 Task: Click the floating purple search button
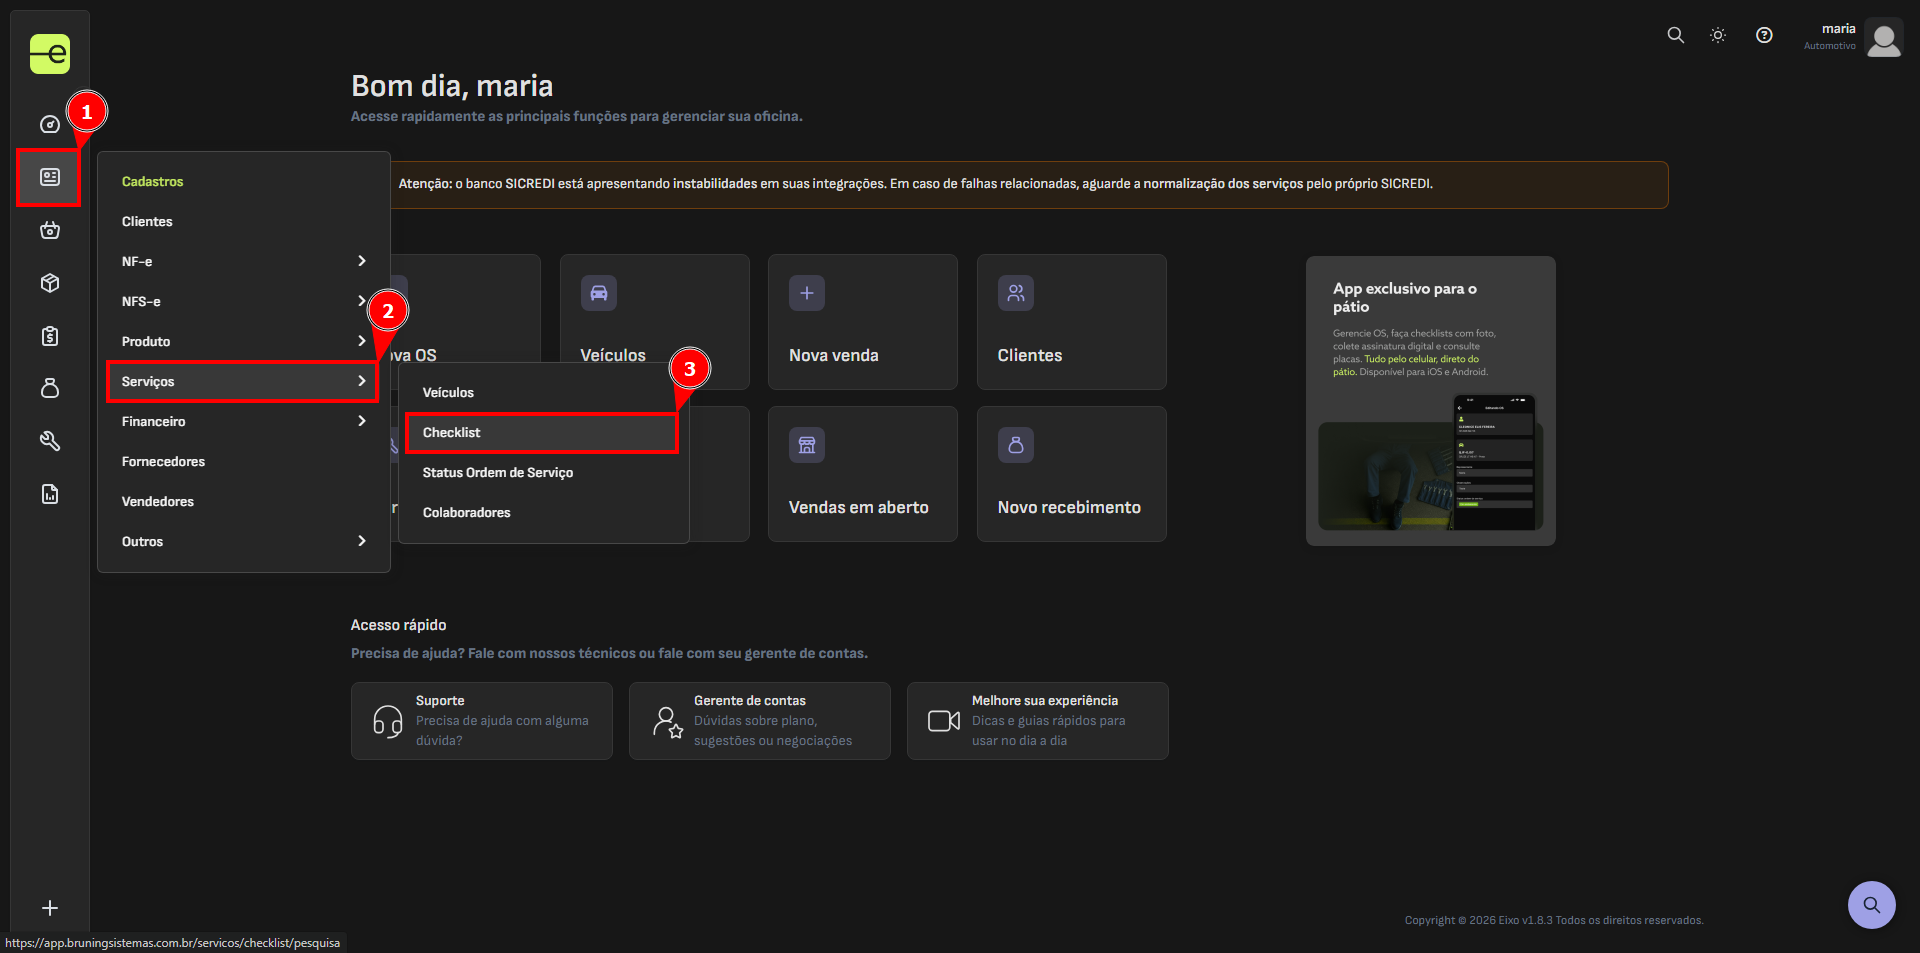tap(1872, 905)
